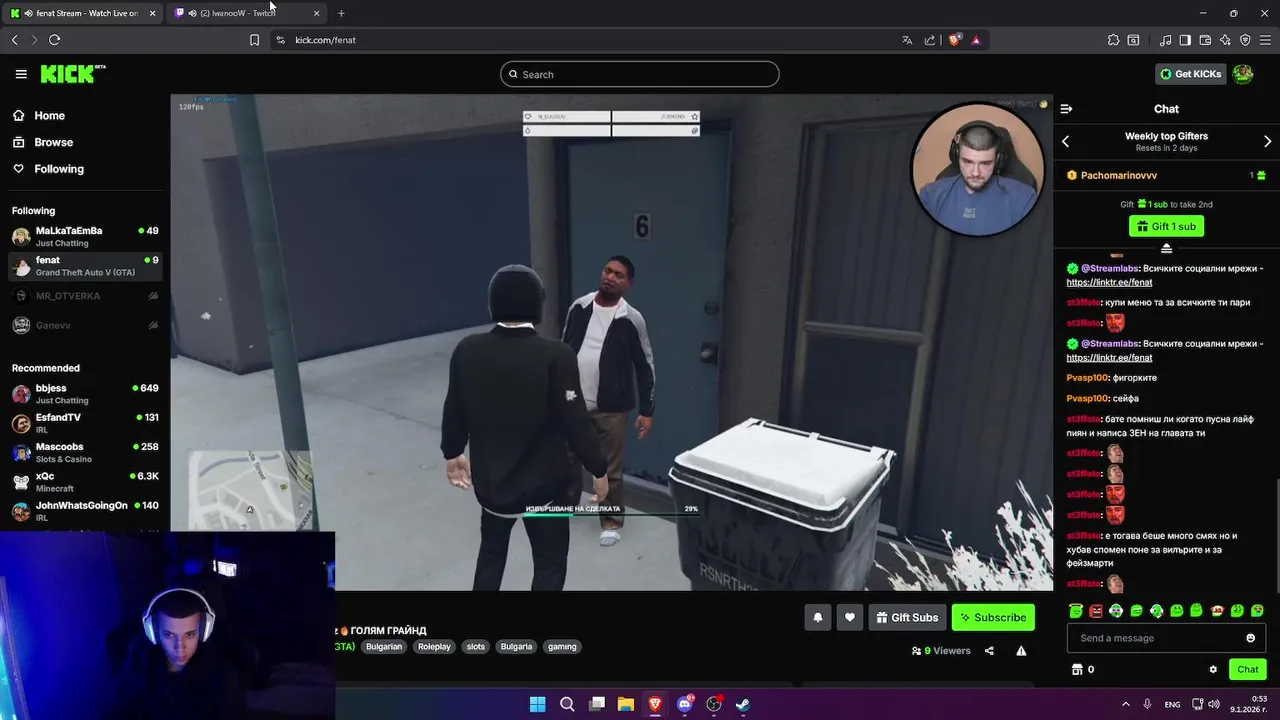1280x720 pixels.
Task: Open Ganevv offline channel
Action: click(x=85, y=325)
